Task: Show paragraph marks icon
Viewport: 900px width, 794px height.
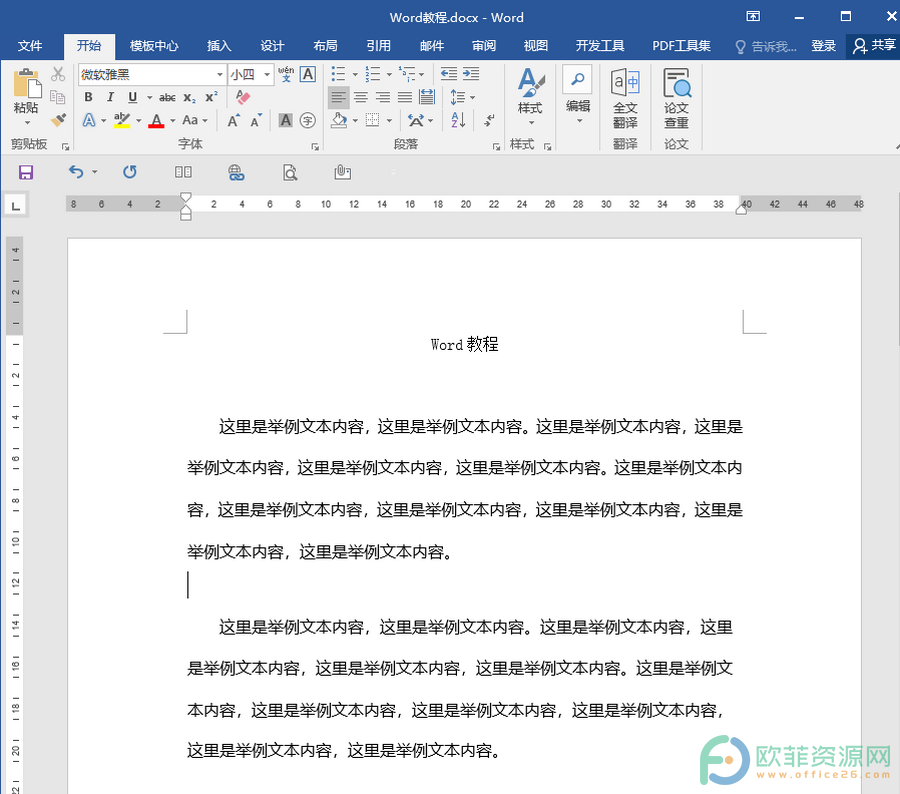Action: coord(489,121)
